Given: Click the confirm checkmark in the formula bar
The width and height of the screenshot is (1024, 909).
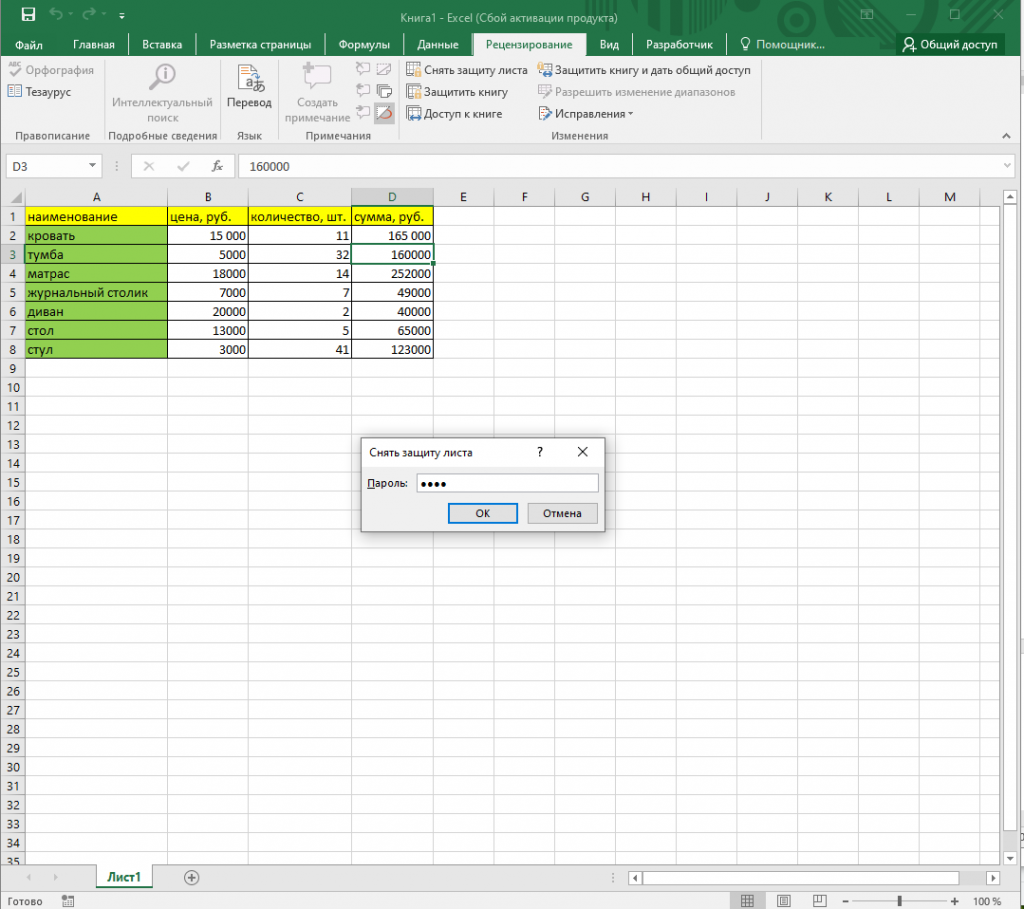Looking at the screenshot, I should click(x=184, y=167).
